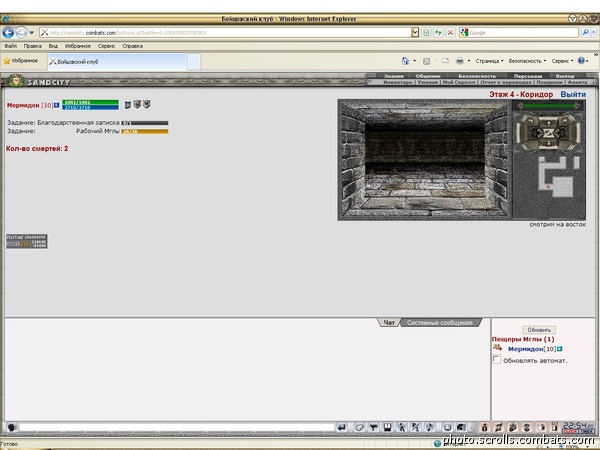Click the blue mana bar
Screen dimensions: 600x450
coord(90,108)
